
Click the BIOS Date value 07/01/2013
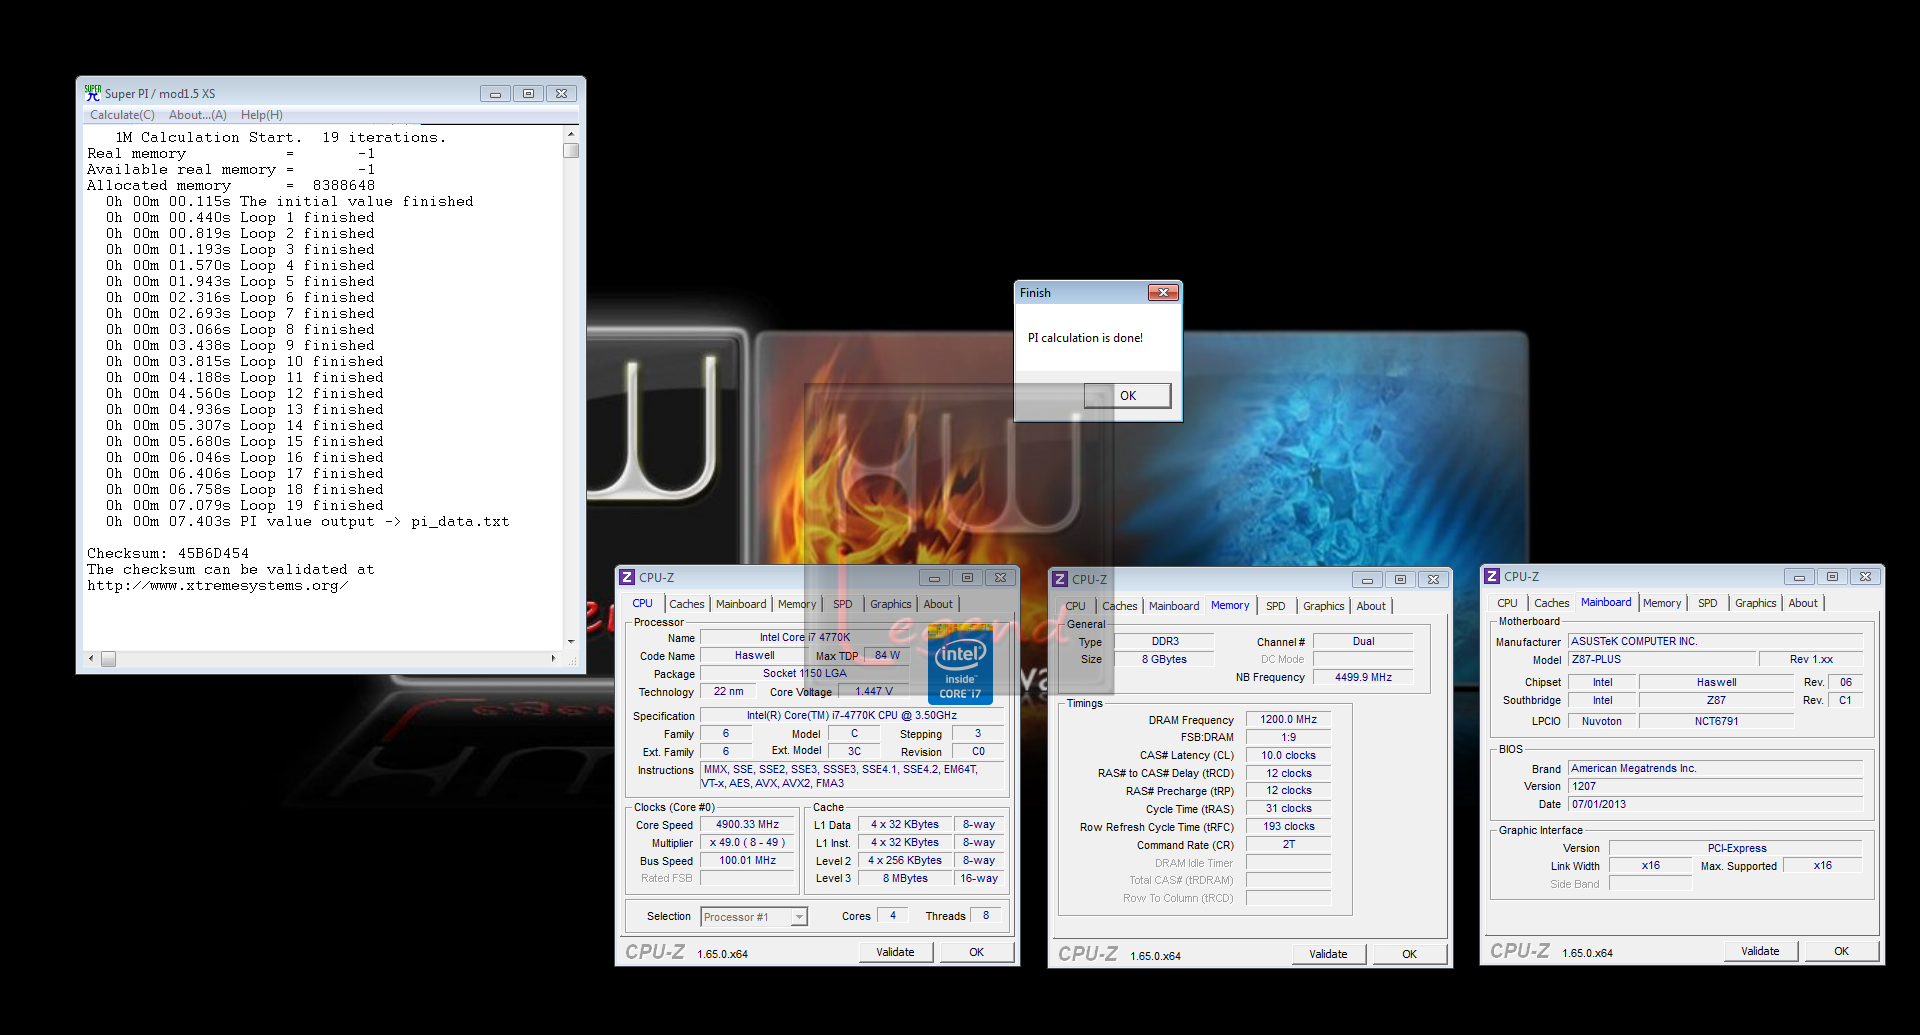click(x=1715, y=804)
